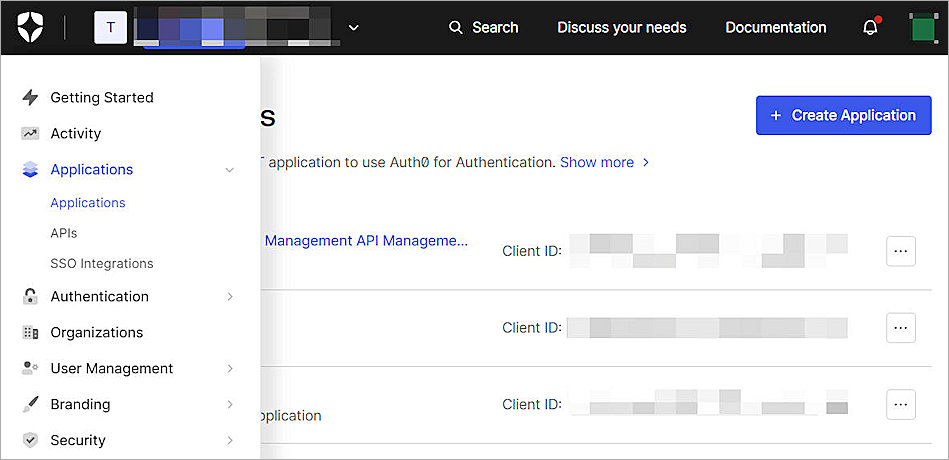Open Discuss your needs link

(622, 28)
